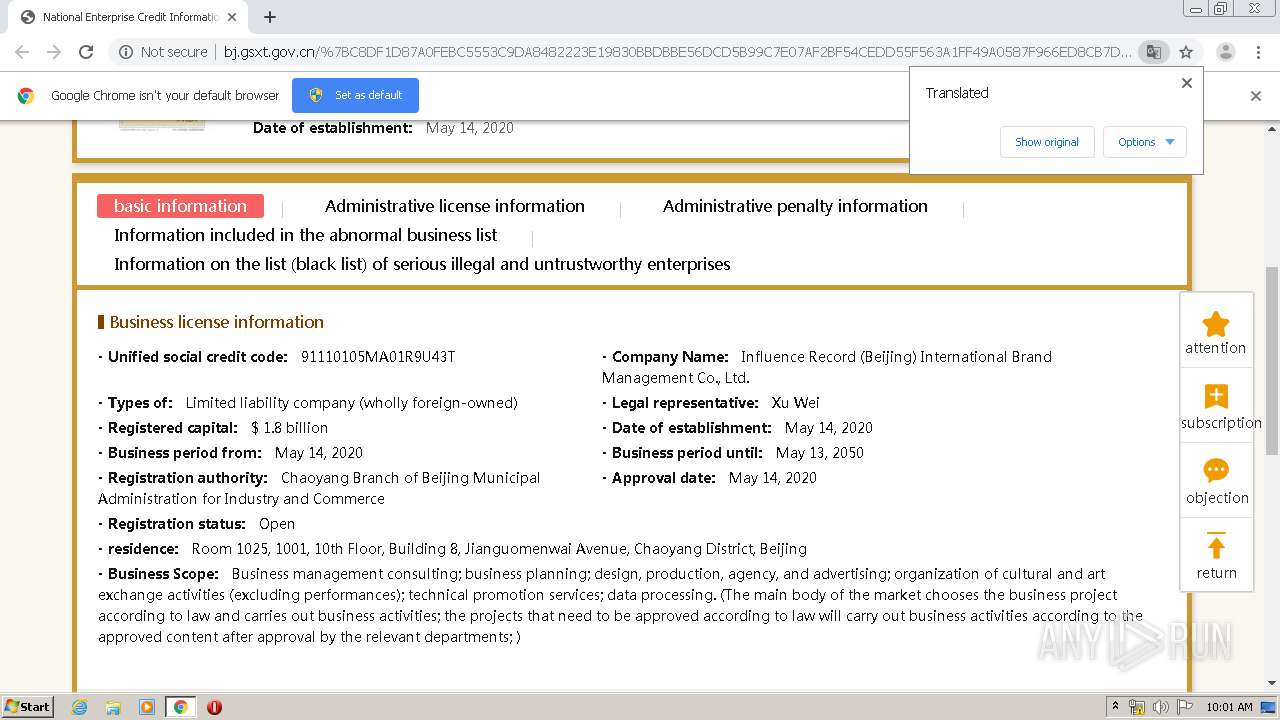Viewport: 1280px width, 720px height.
Task: Click the Registration status value Open
Action: [277, 524]
